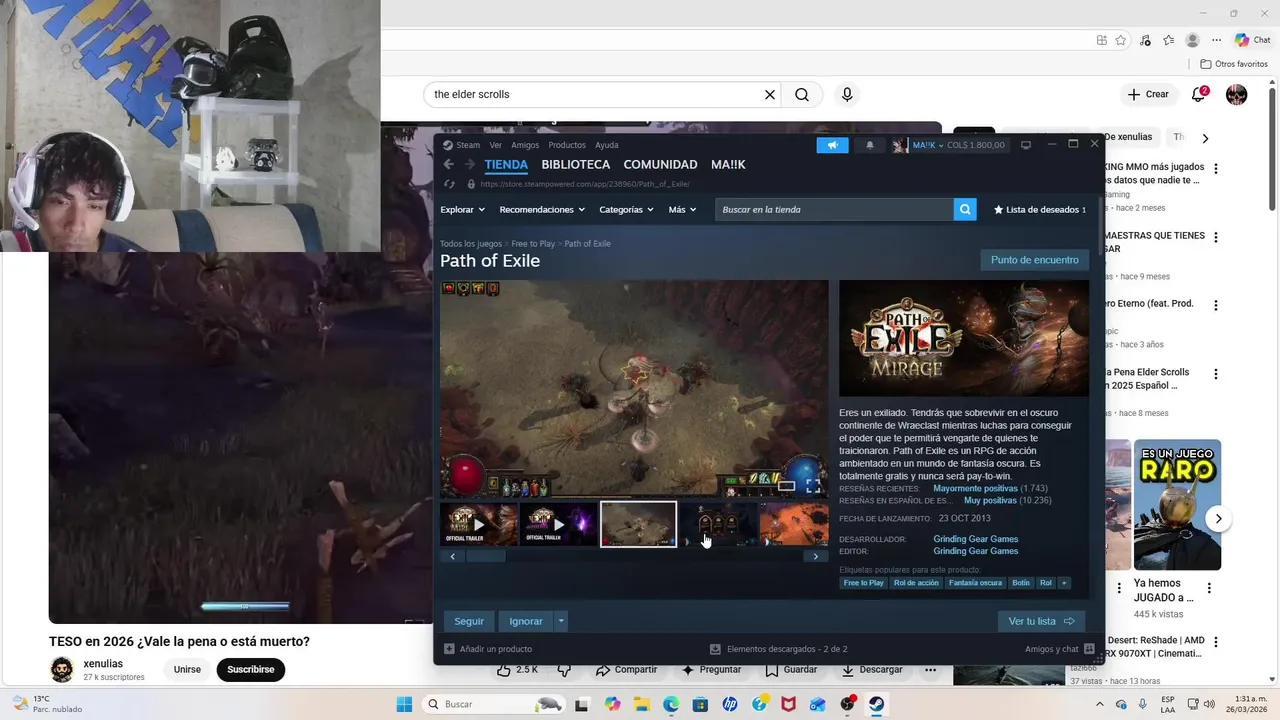Toggle fullscreen on the Path of Exile screenshot
1280x720 pixels.
click(813, 486)
